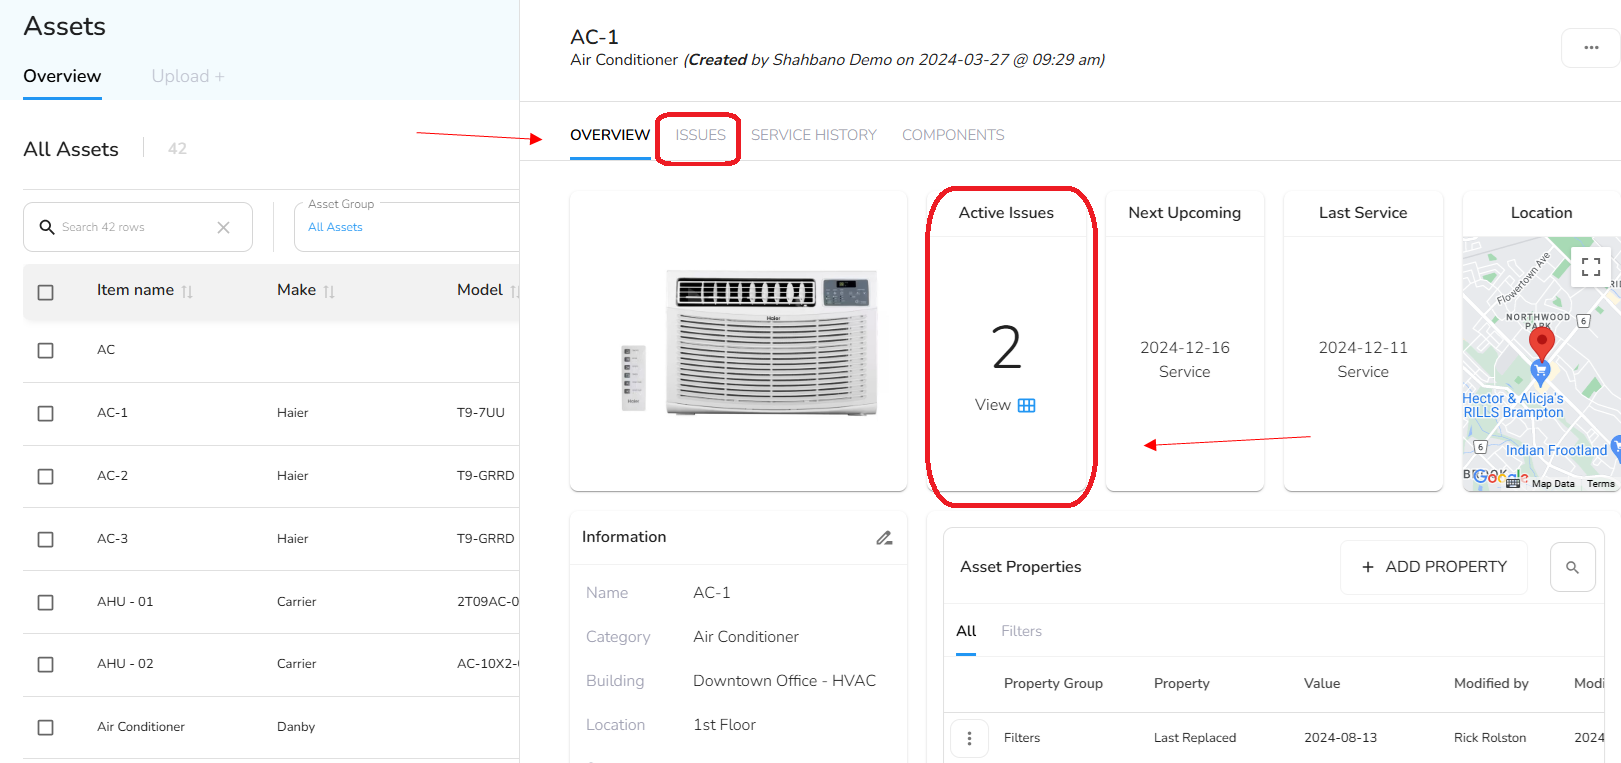Select the All tab in Asset Properties

coord(966,631)
